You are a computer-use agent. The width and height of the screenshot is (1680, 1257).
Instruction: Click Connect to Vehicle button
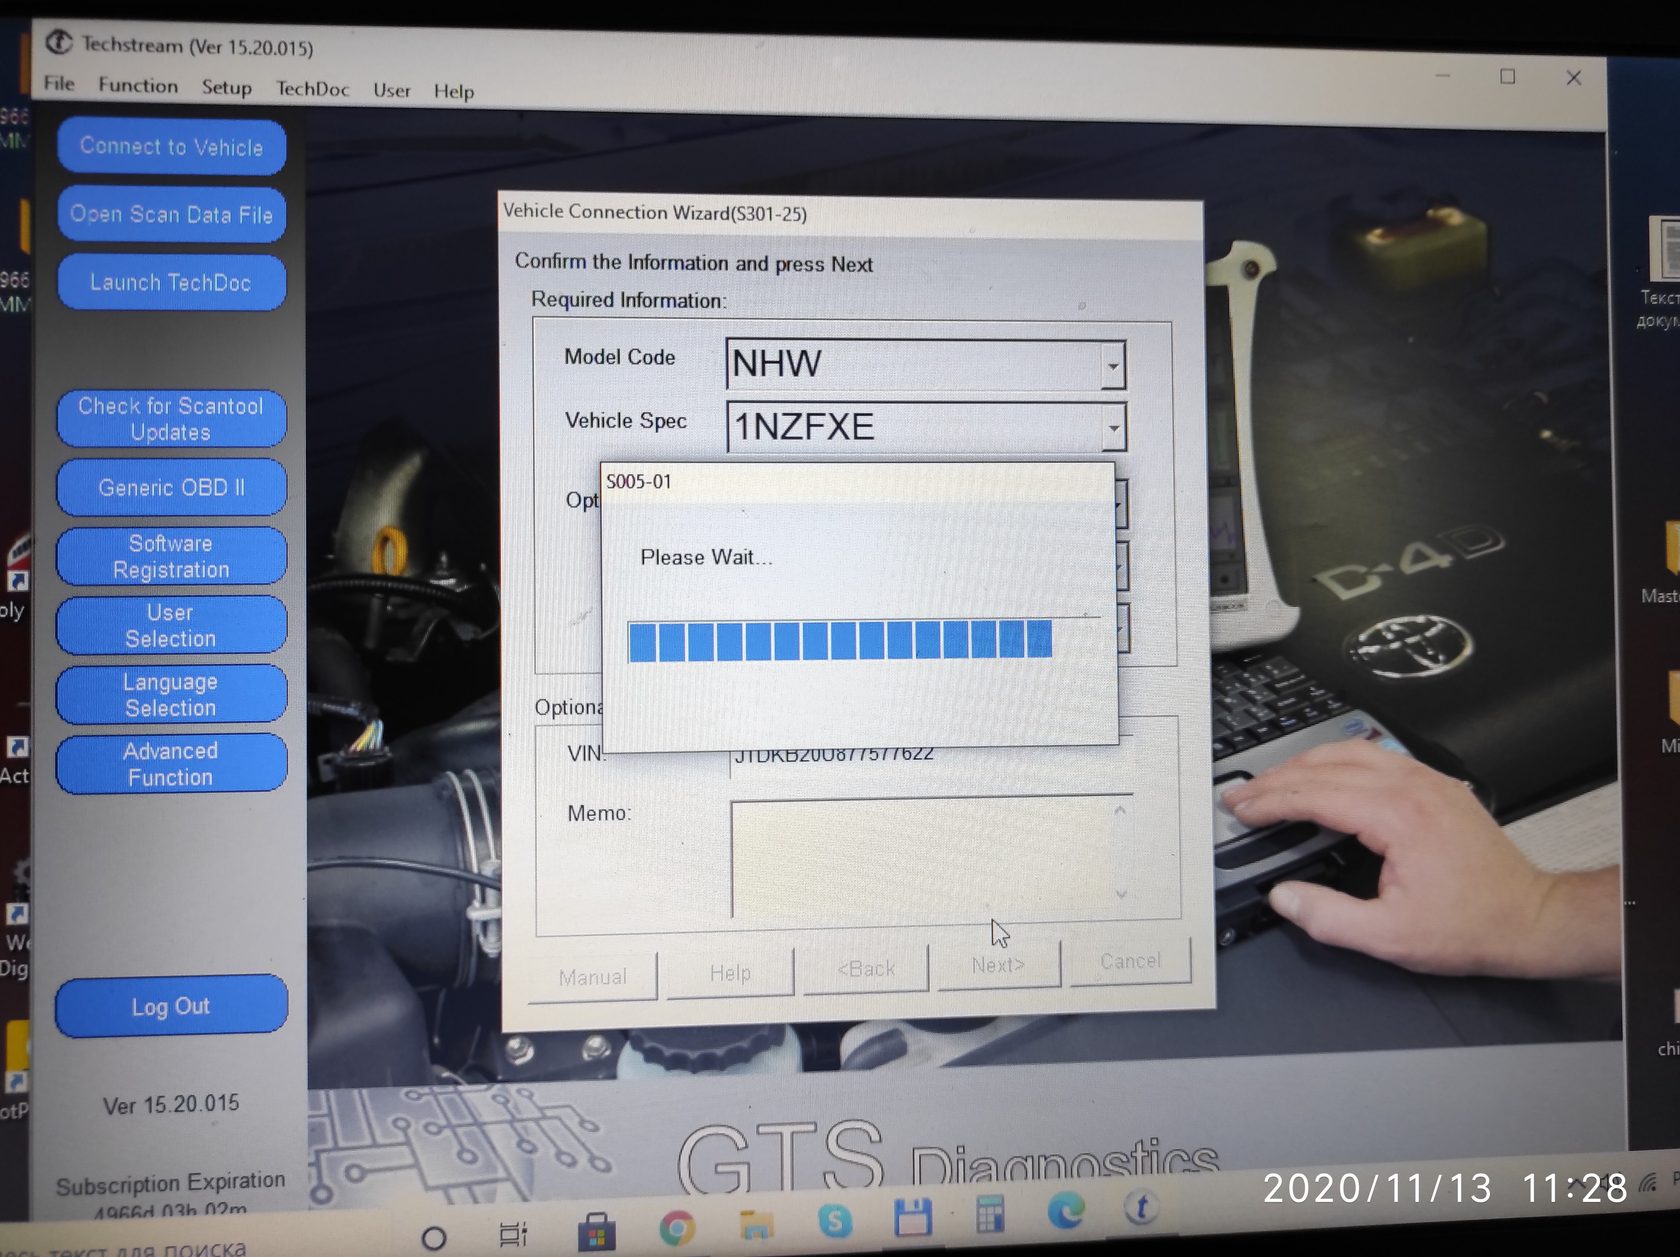pyautogui.click(x=171, y=146)
